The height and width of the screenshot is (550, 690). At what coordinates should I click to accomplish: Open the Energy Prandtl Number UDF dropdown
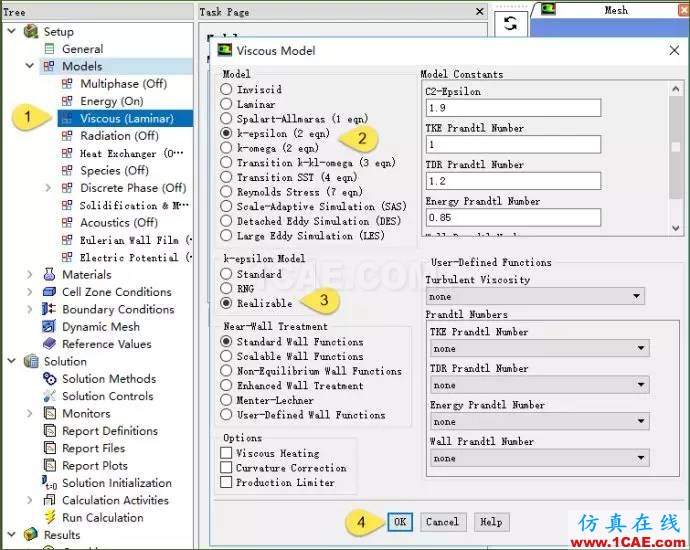(x=540, y=422)
